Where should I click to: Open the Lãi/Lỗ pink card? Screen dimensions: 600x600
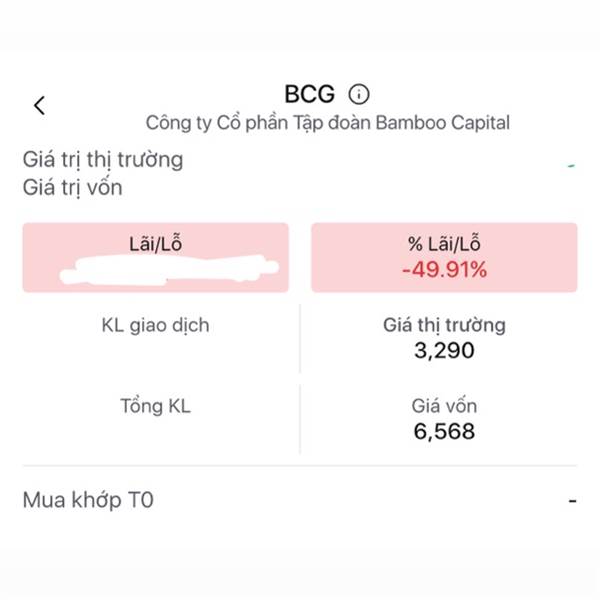[155, 258]
